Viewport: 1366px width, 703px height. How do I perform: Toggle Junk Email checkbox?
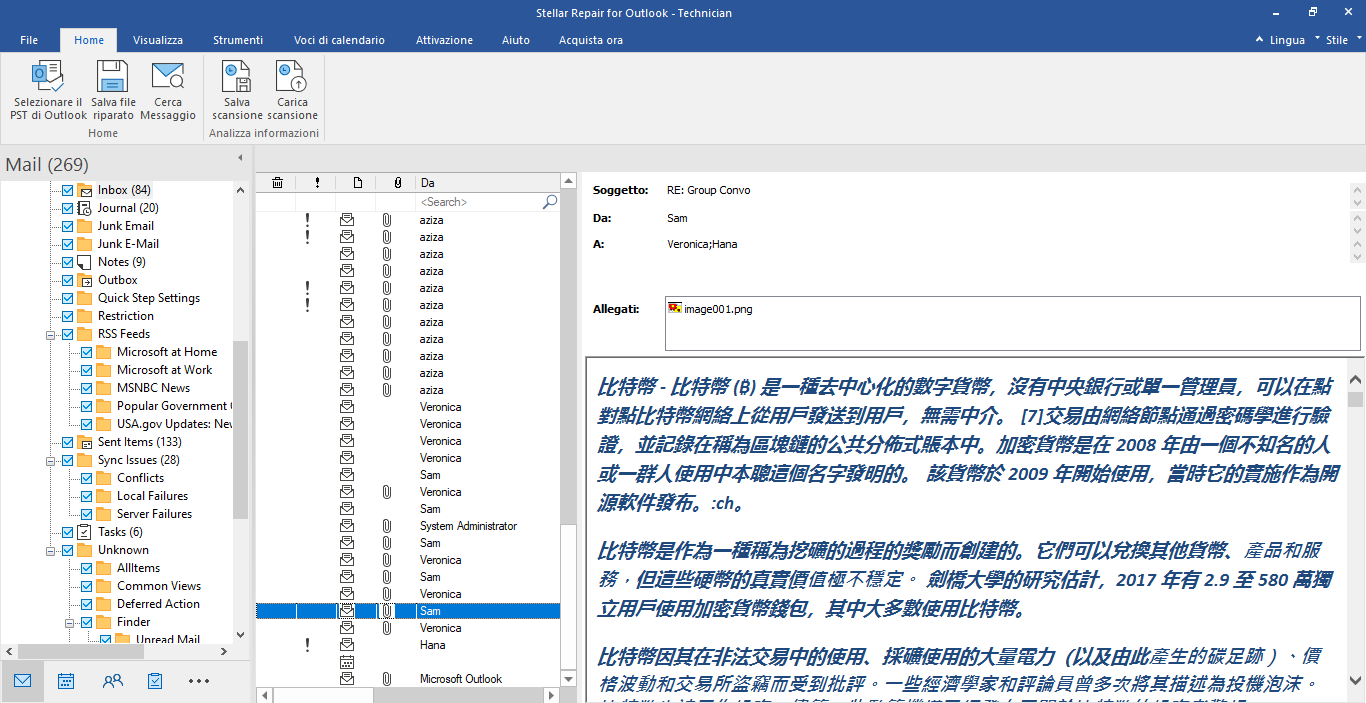click(68, 226)
